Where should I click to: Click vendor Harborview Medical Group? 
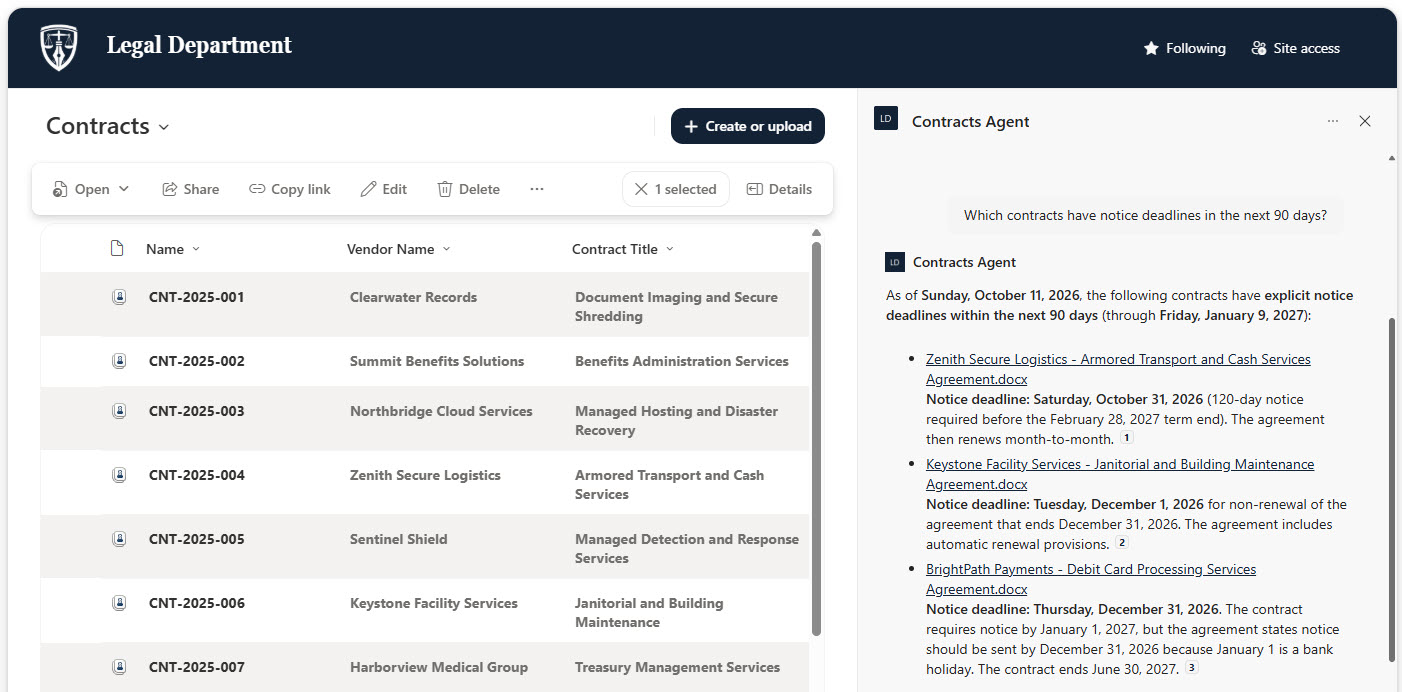pos(439,667)
